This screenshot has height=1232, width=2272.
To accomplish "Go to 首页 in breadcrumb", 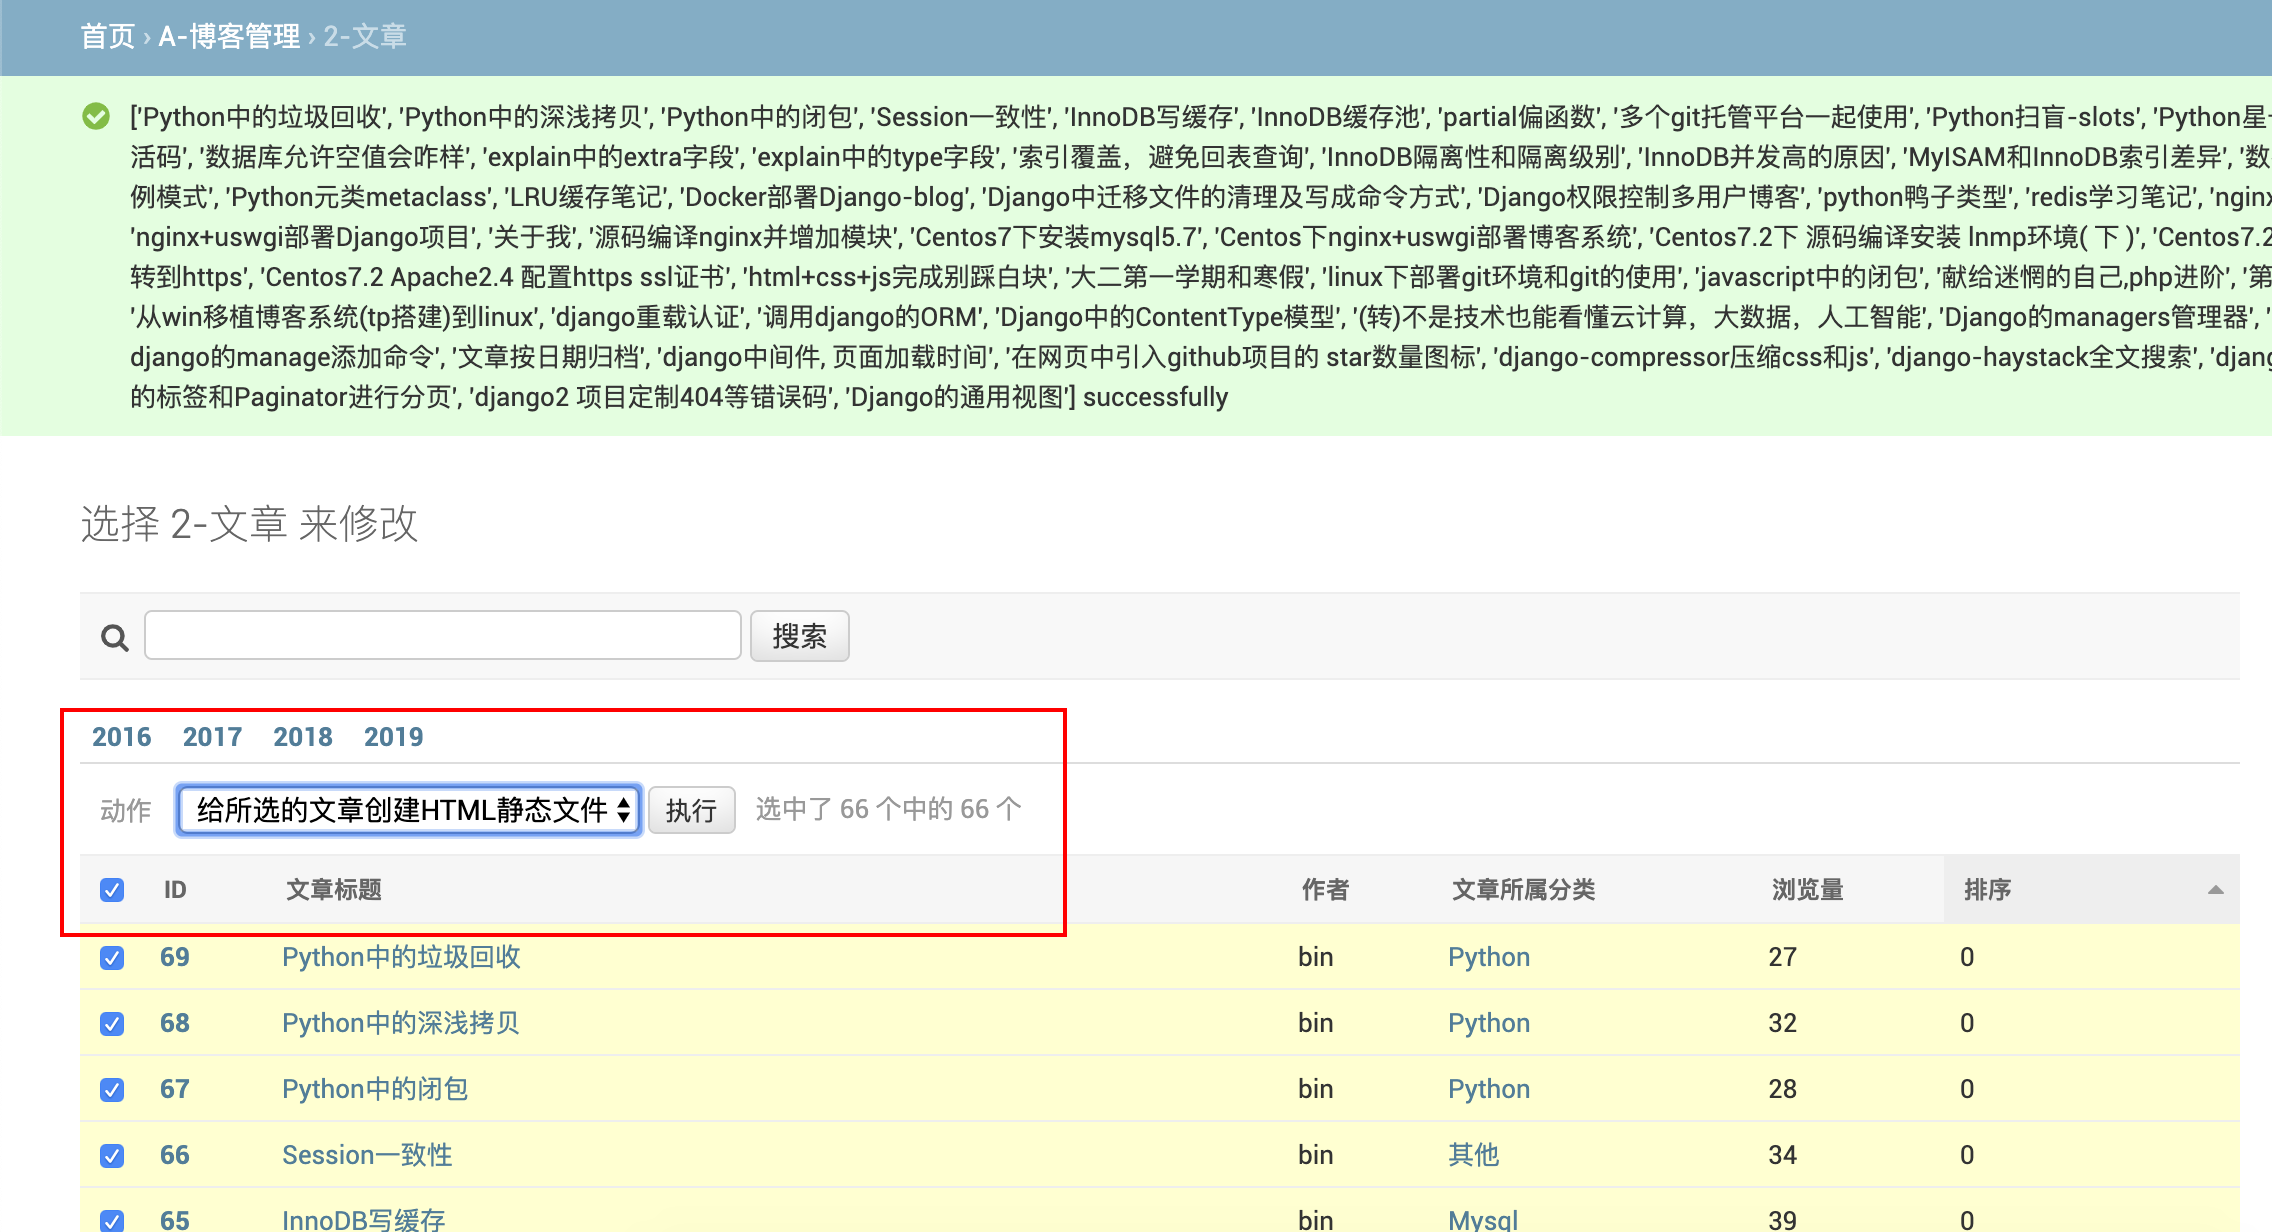I will 107,37.
